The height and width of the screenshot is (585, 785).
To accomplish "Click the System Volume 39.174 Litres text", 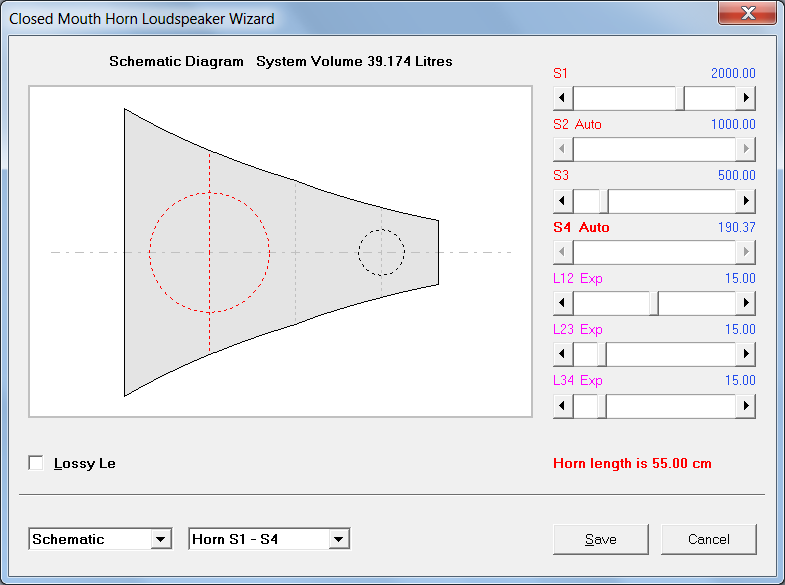I will coord(354,62).
